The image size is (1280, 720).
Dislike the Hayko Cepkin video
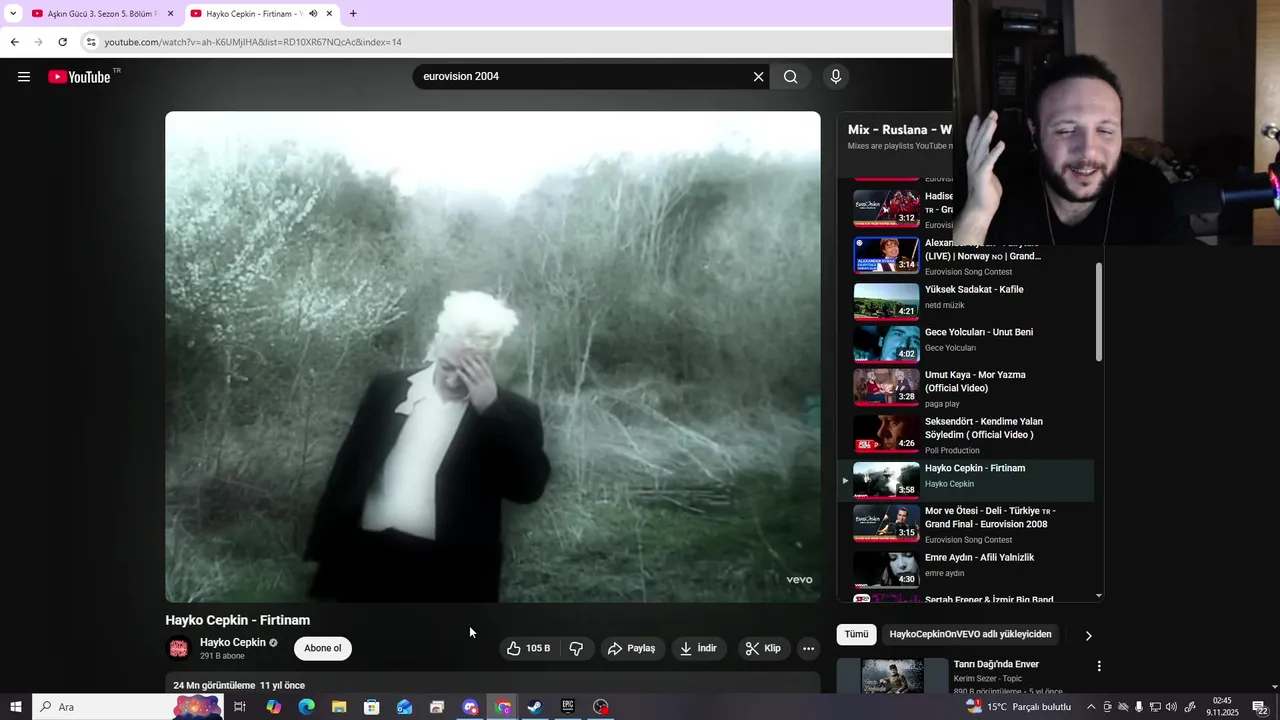coord(577,648)
